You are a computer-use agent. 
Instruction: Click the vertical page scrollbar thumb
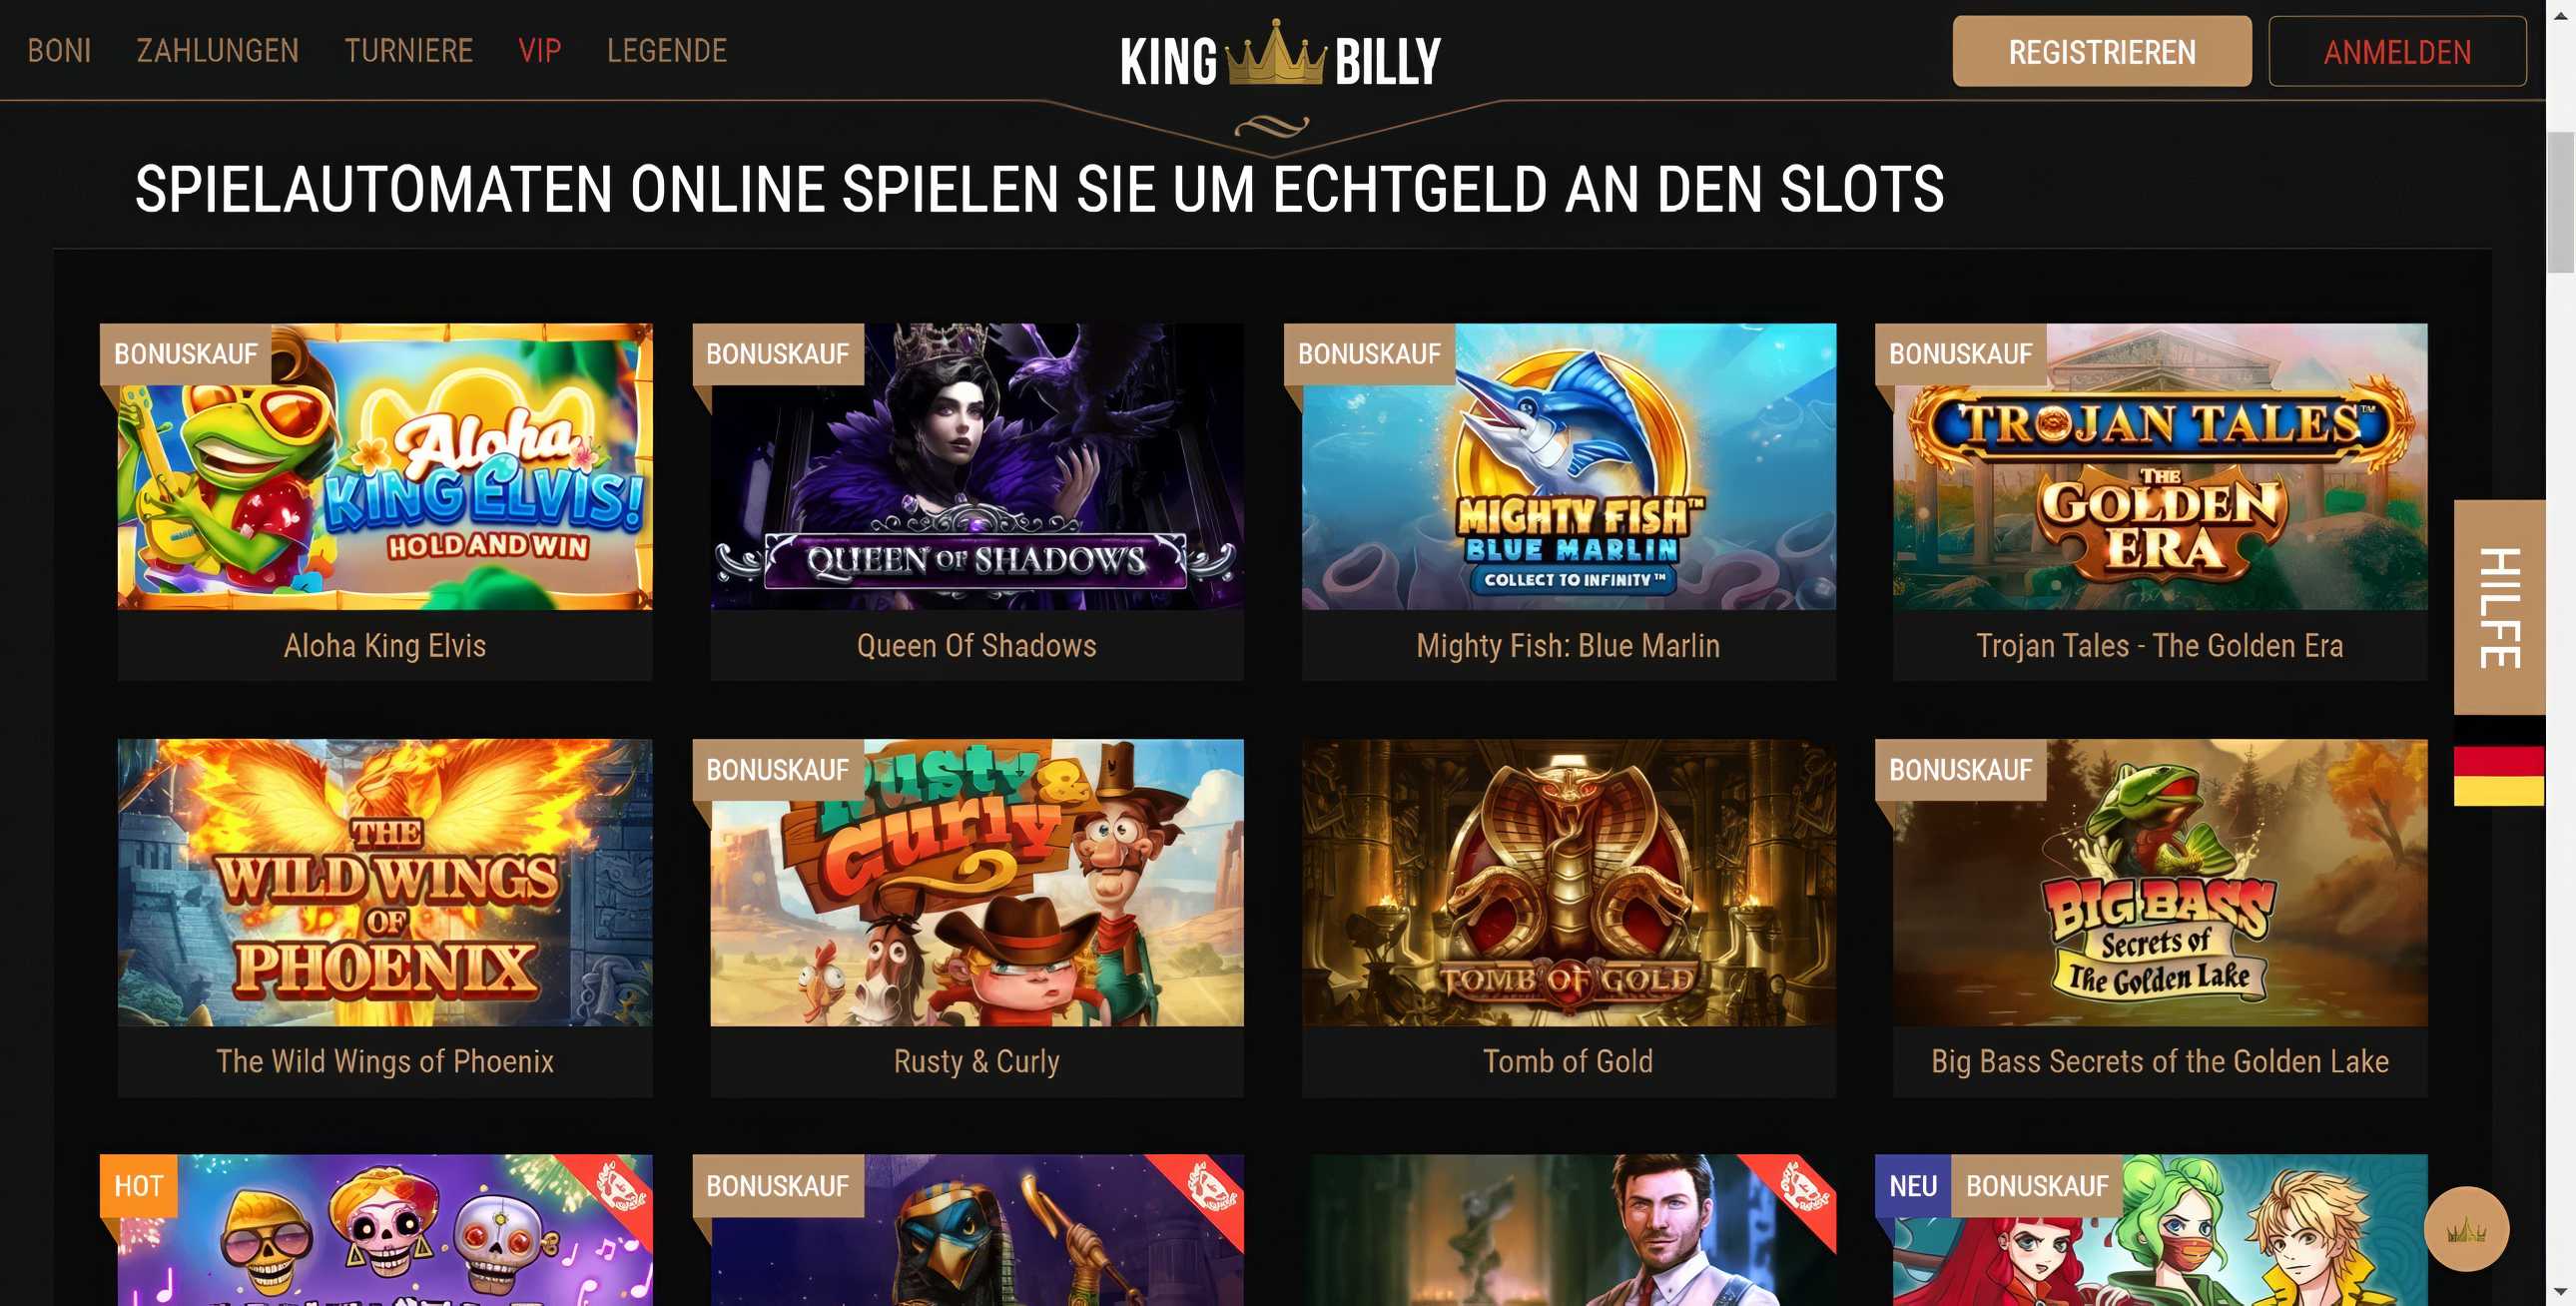click(2560, 200)
